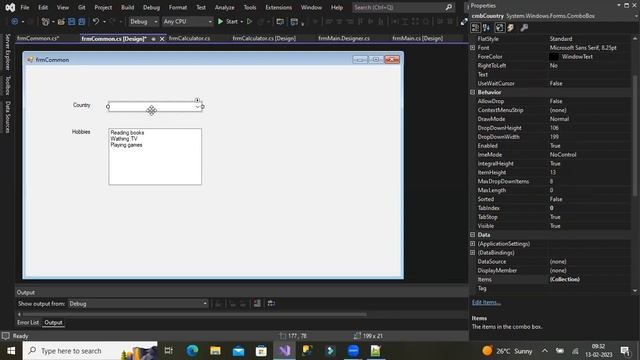Click the Items (Collection) value
Screen dimensions: 640x360
[564, 280]
